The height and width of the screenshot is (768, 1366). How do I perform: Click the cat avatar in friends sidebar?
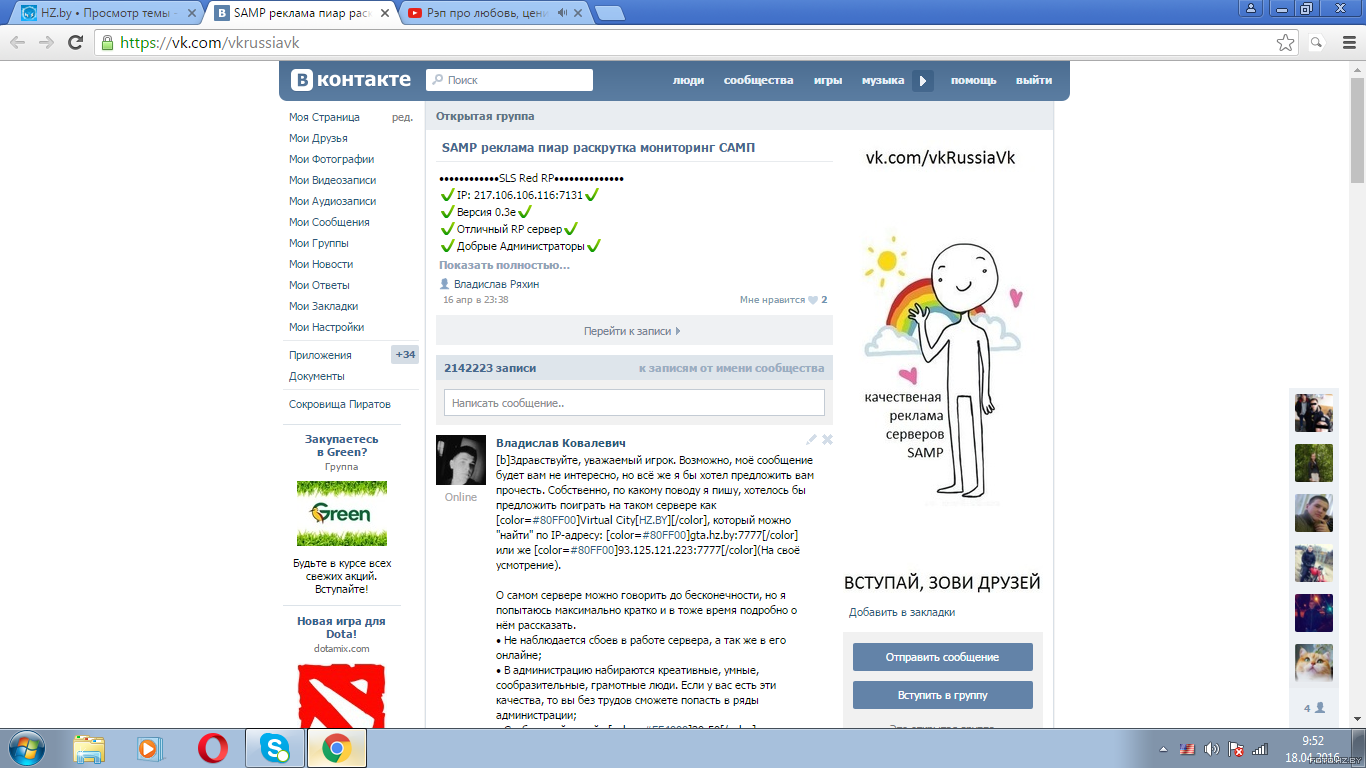(x=1313, y=663)
